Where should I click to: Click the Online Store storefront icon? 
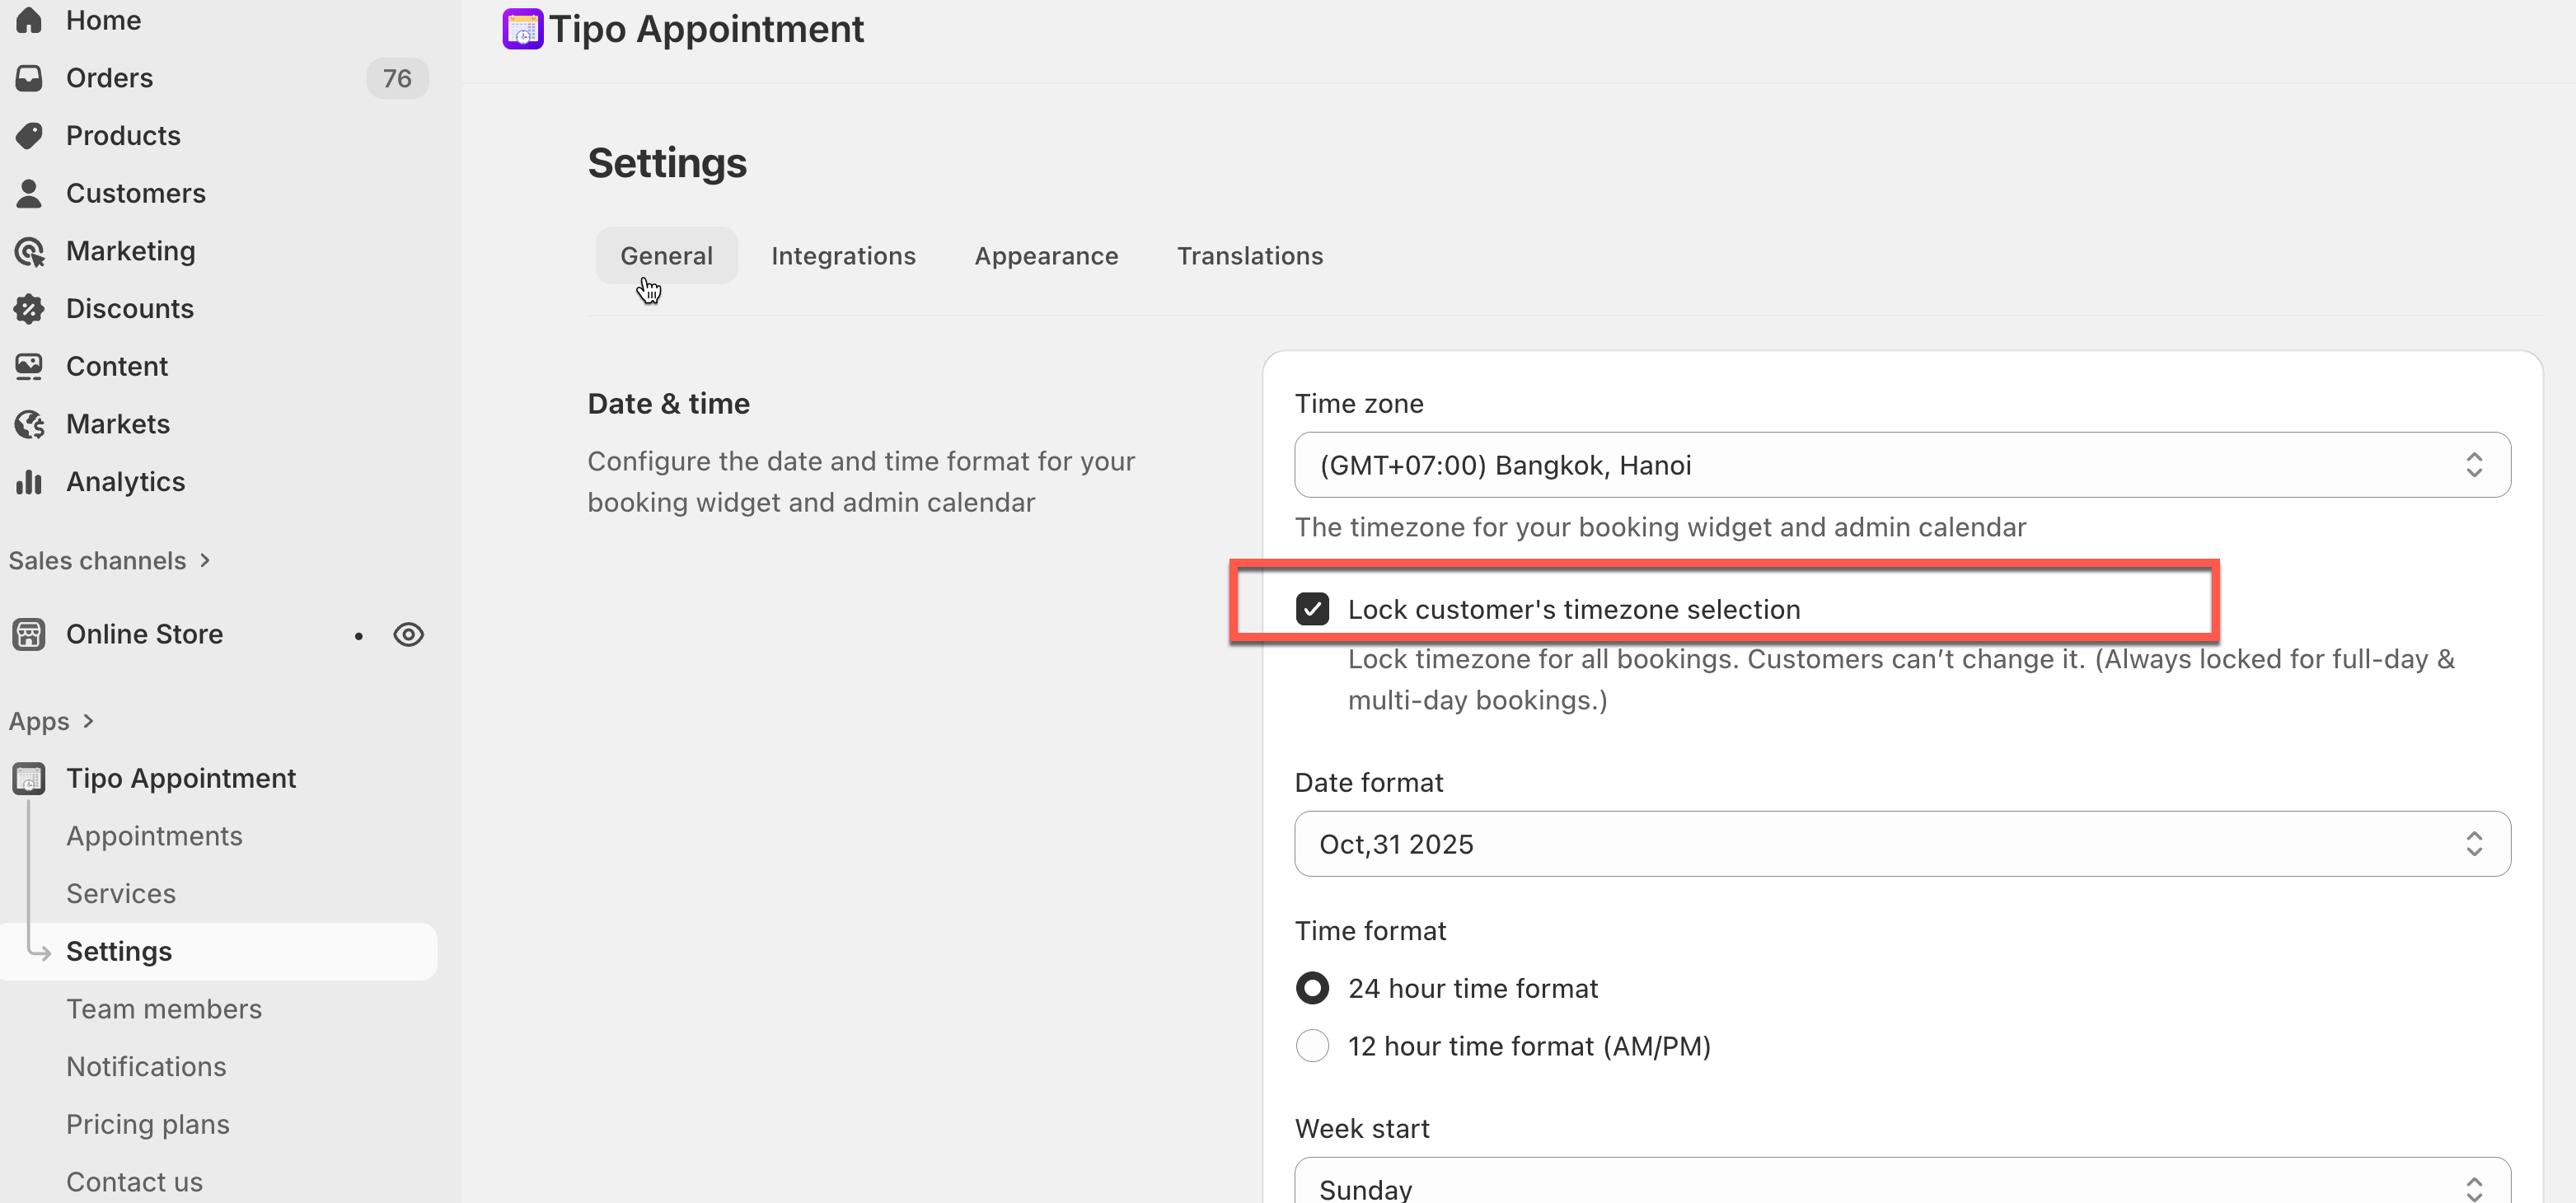click(x=29, y=635)
